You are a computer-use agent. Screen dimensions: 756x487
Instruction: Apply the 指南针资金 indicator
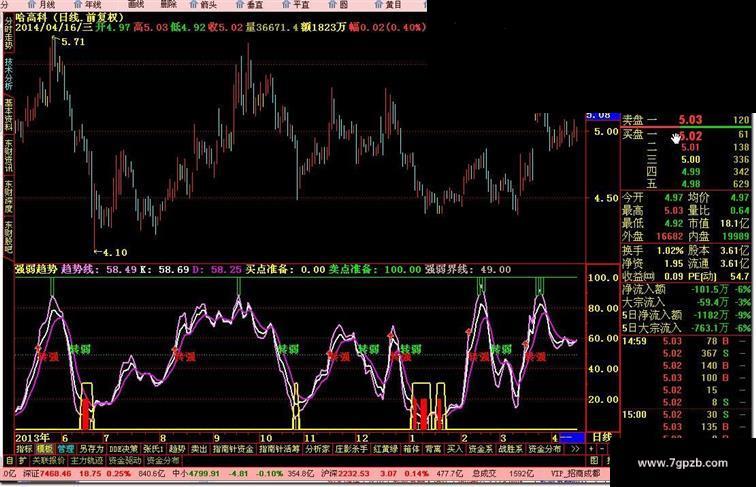233,449
